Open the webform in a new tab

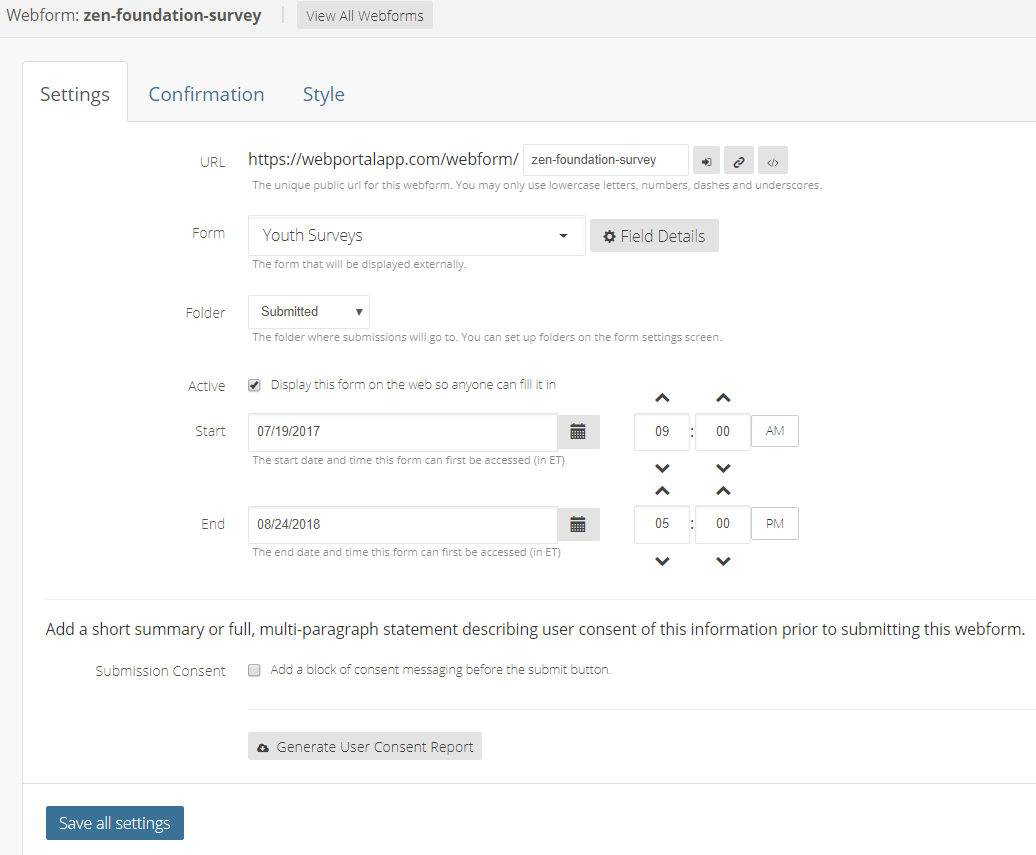706,160
